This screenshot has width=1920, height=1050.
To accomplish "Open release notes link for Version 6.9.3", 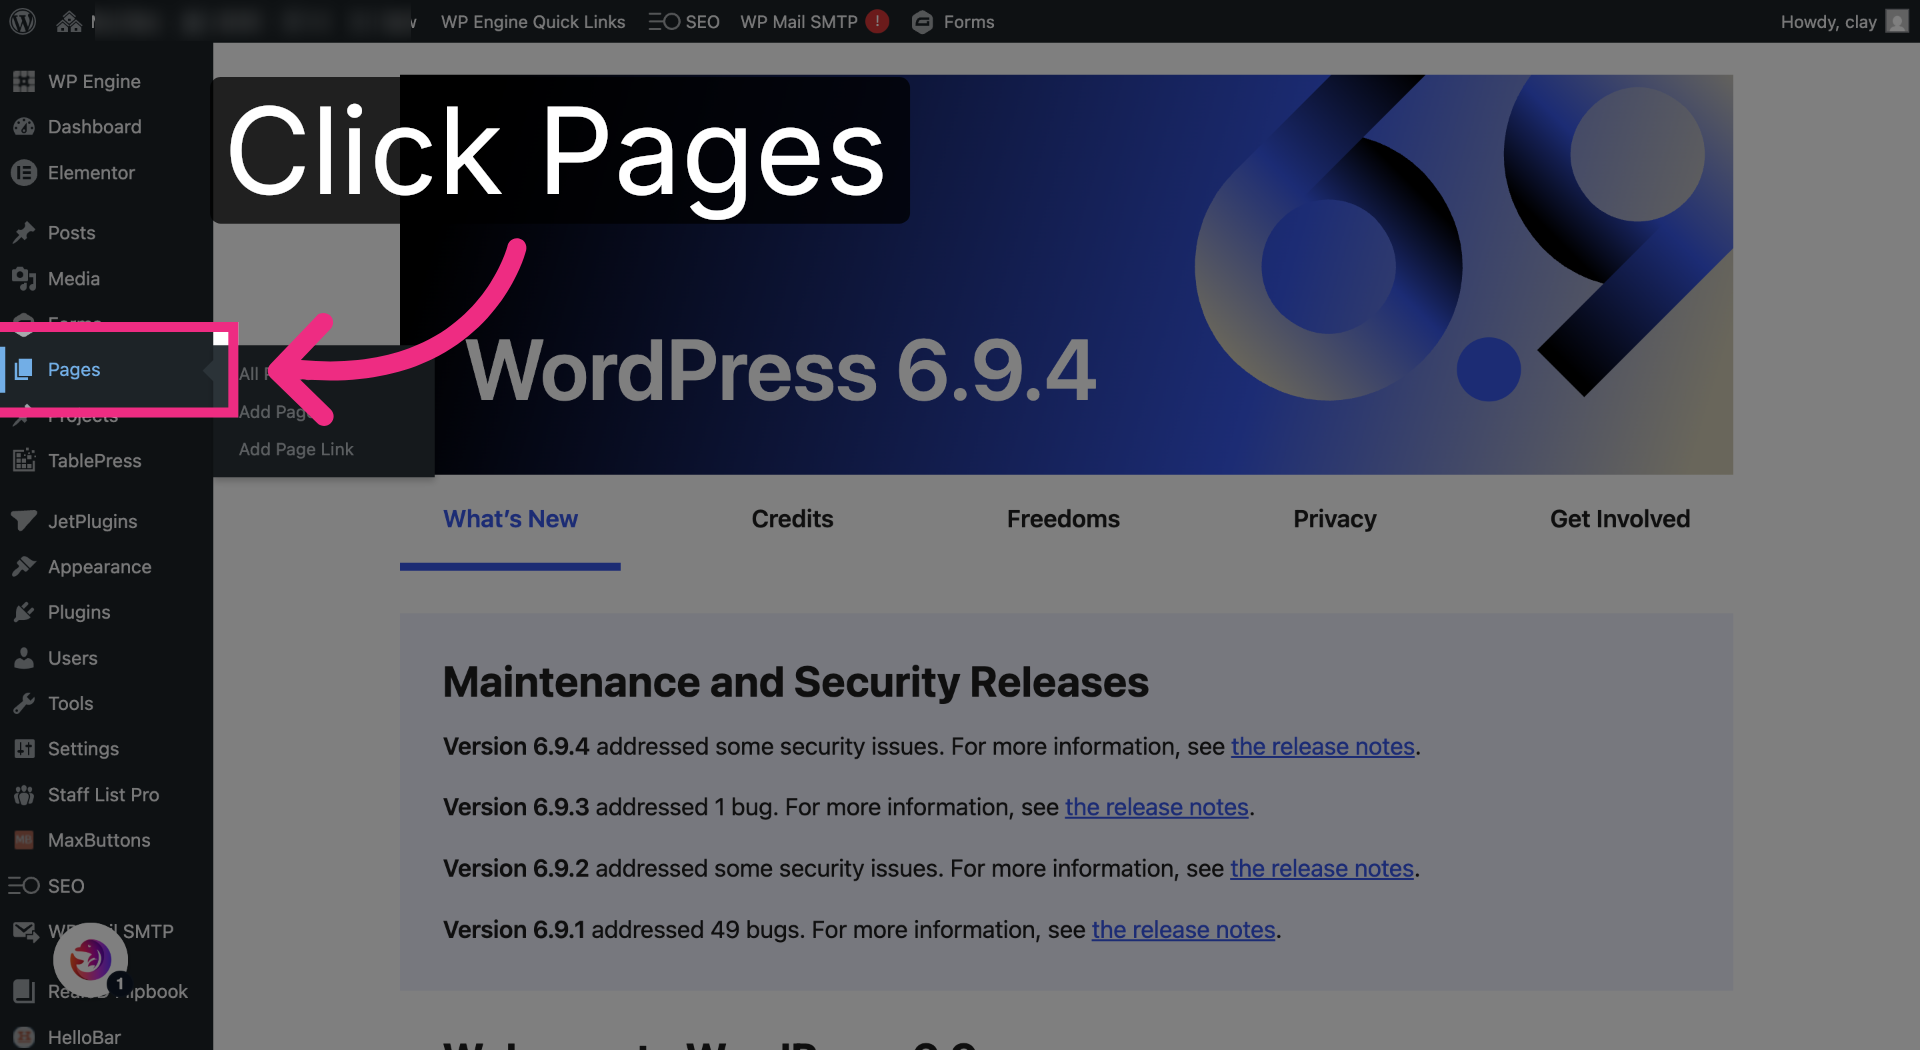I will tap(1156, 807).
